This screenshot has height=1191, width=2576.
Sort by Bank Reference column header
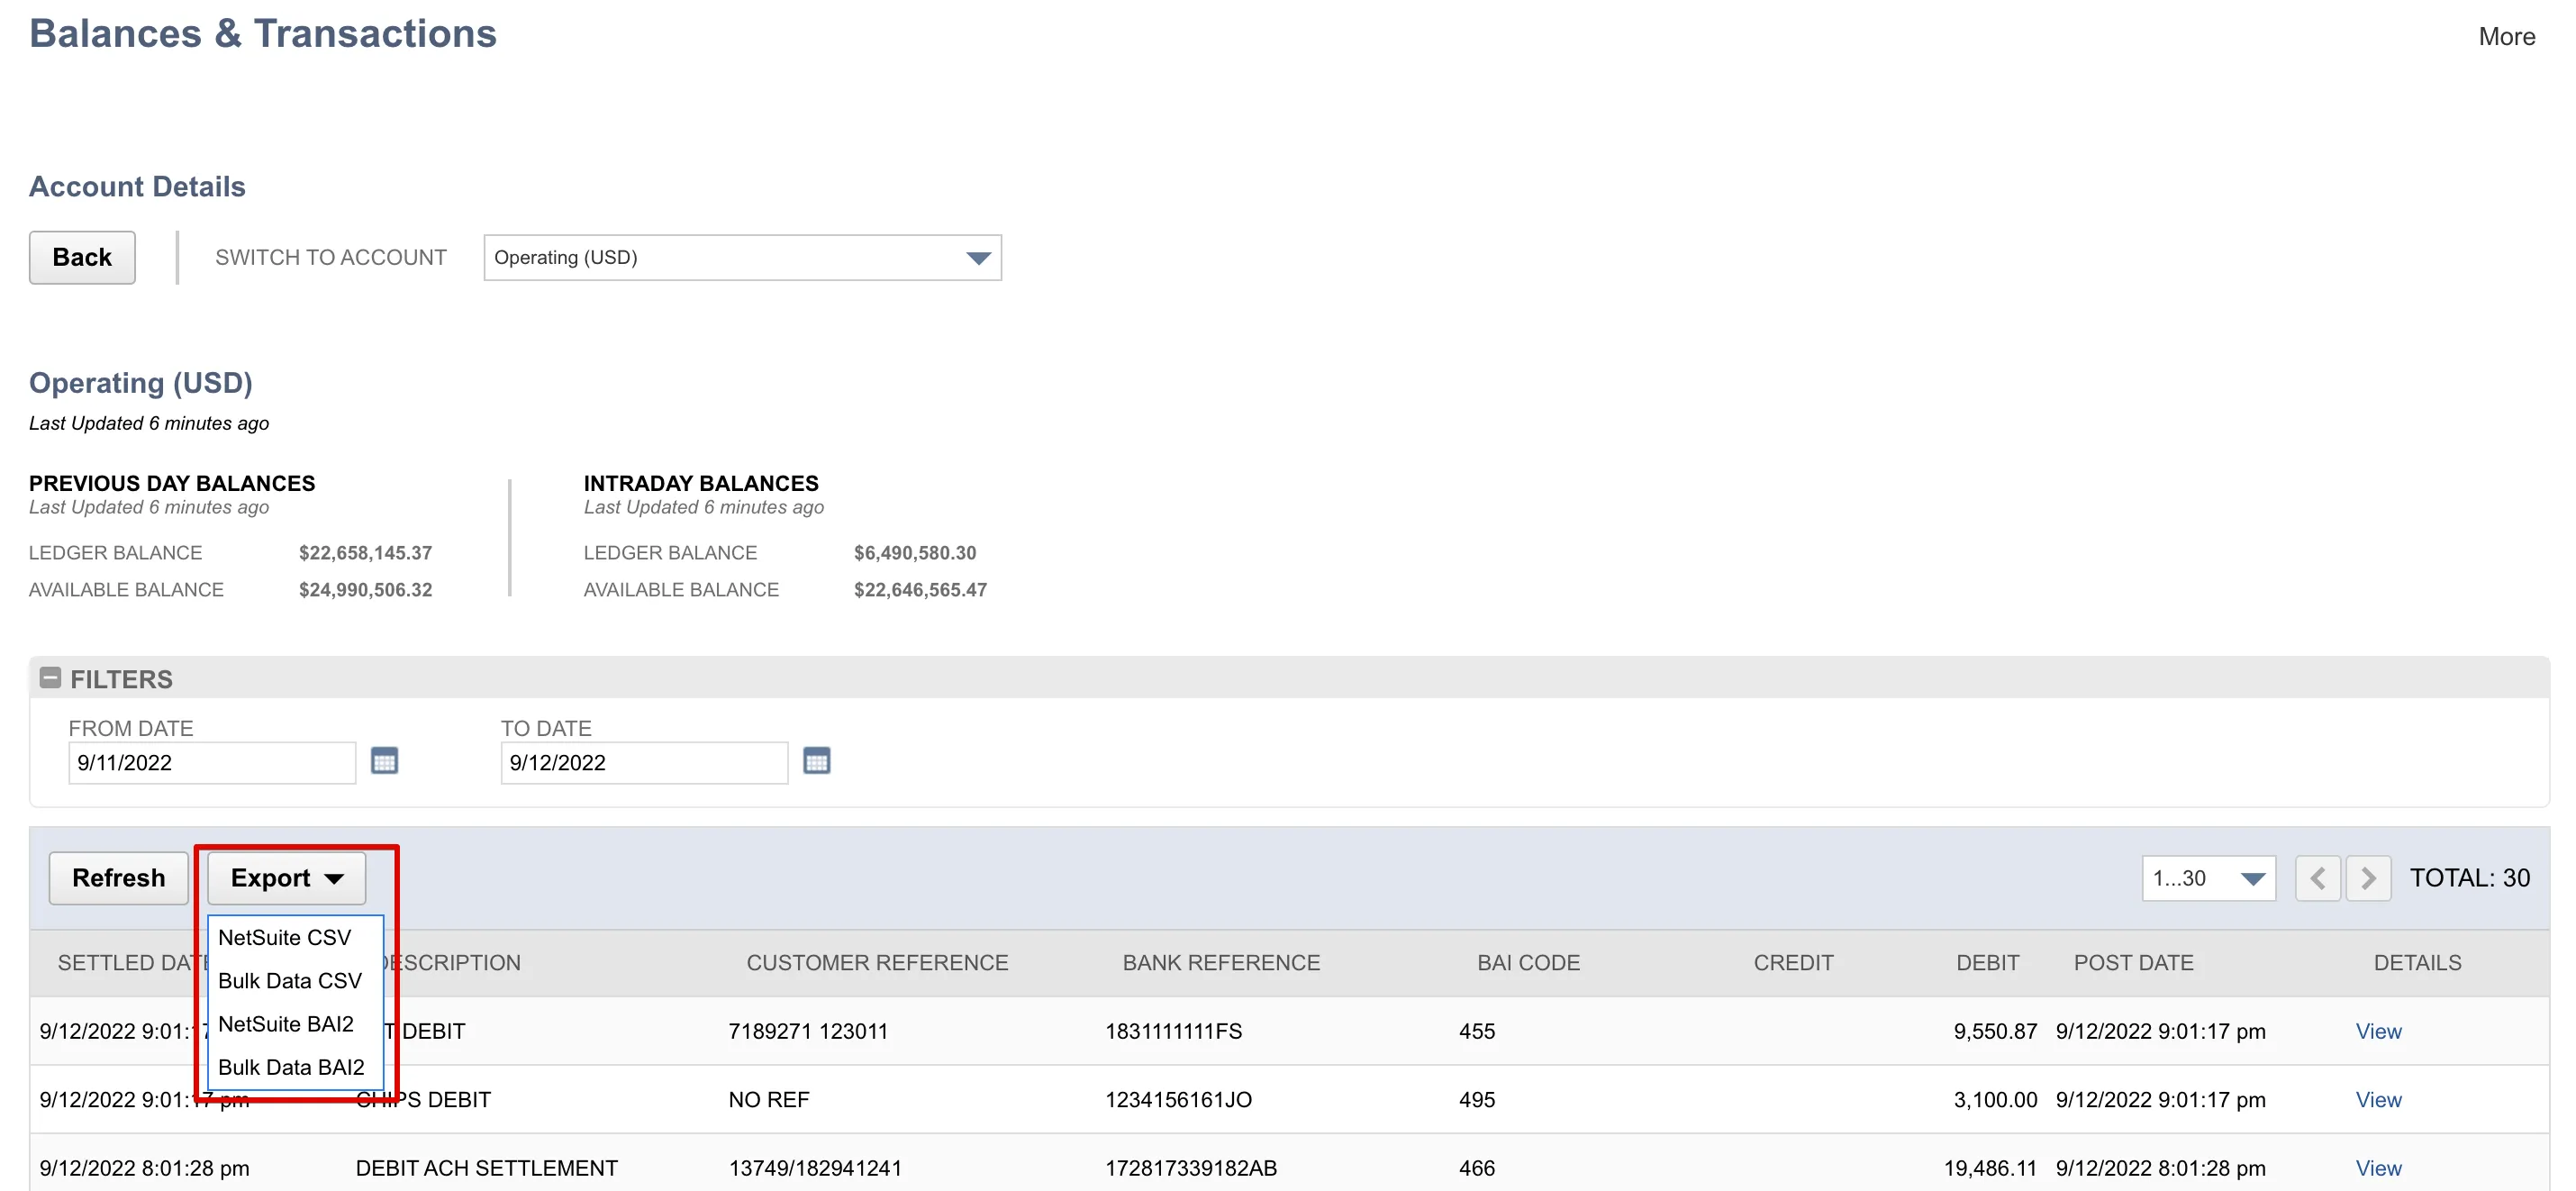[x=1221, y=963]
